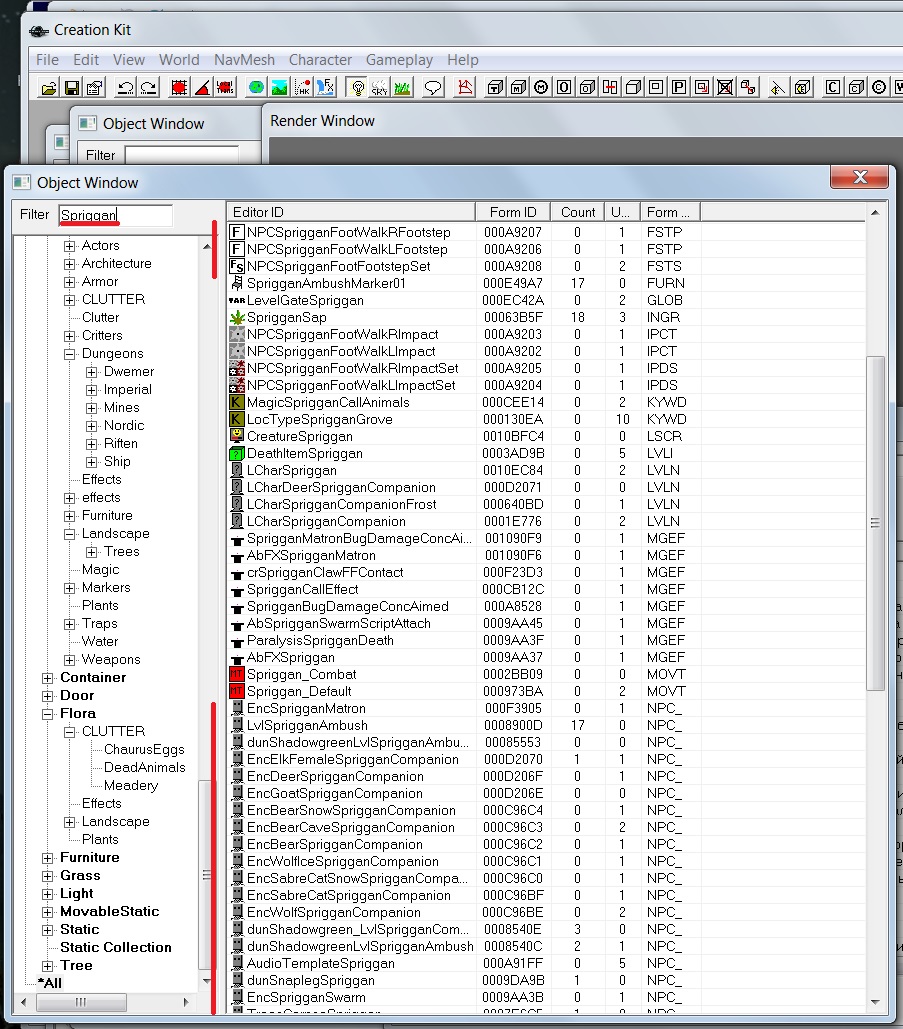Screen dimensions: 903x1029
Task: Click the crossed-out box toolbar icon
Action: tap(725, 87)
